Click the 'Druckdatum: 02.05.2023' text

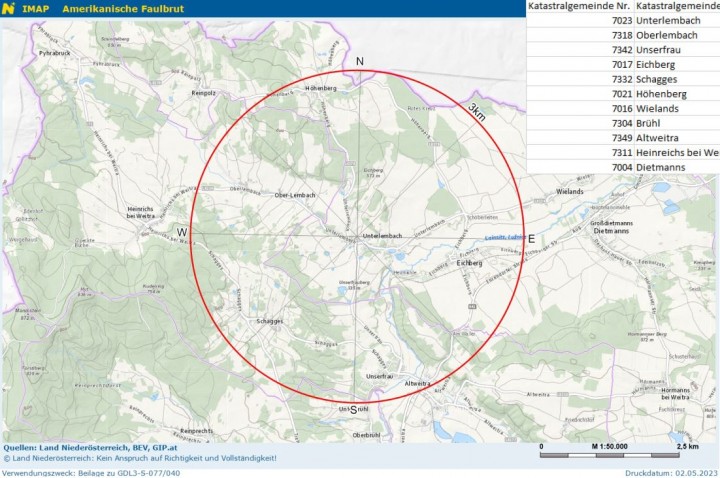671,473
